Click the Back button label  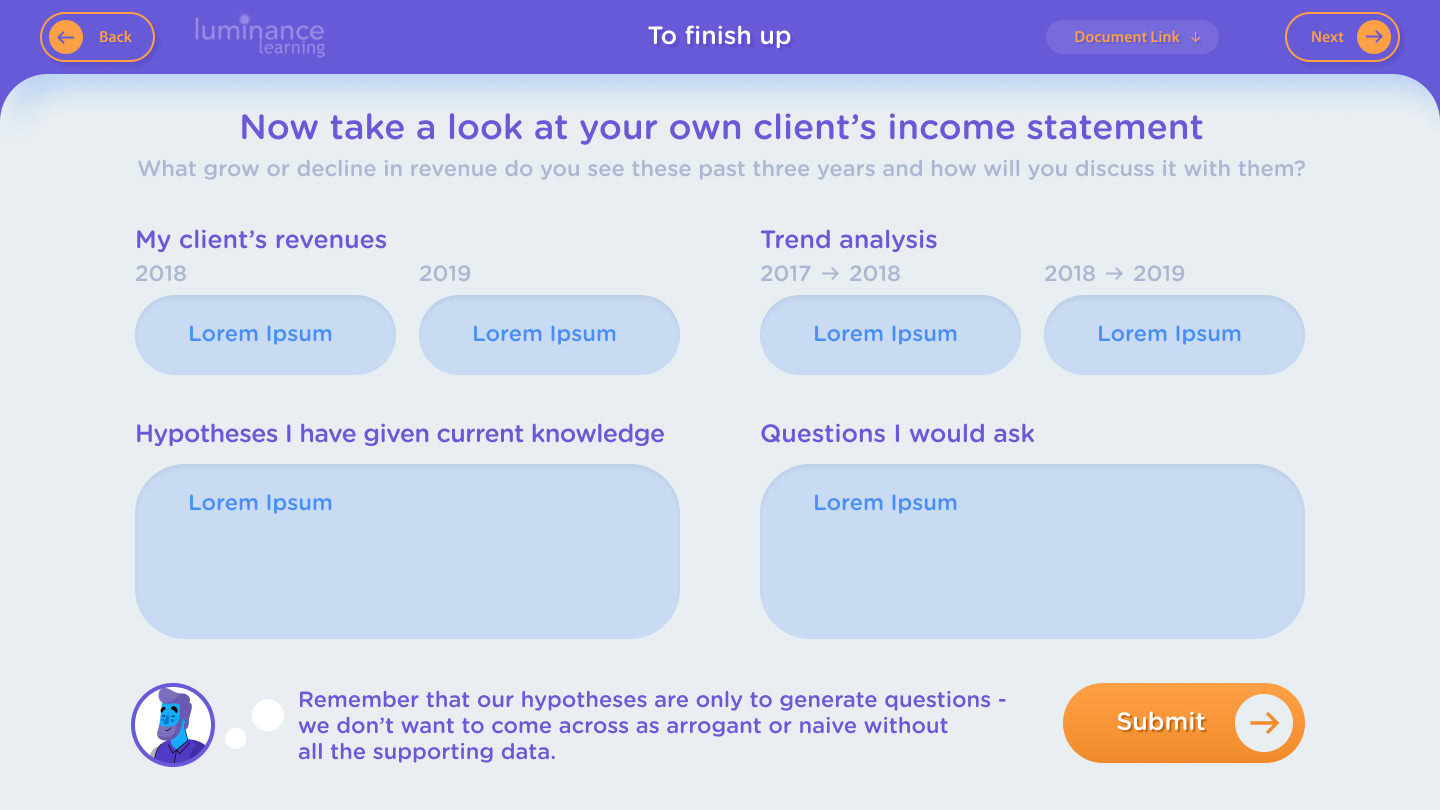(x=115, y=37)
